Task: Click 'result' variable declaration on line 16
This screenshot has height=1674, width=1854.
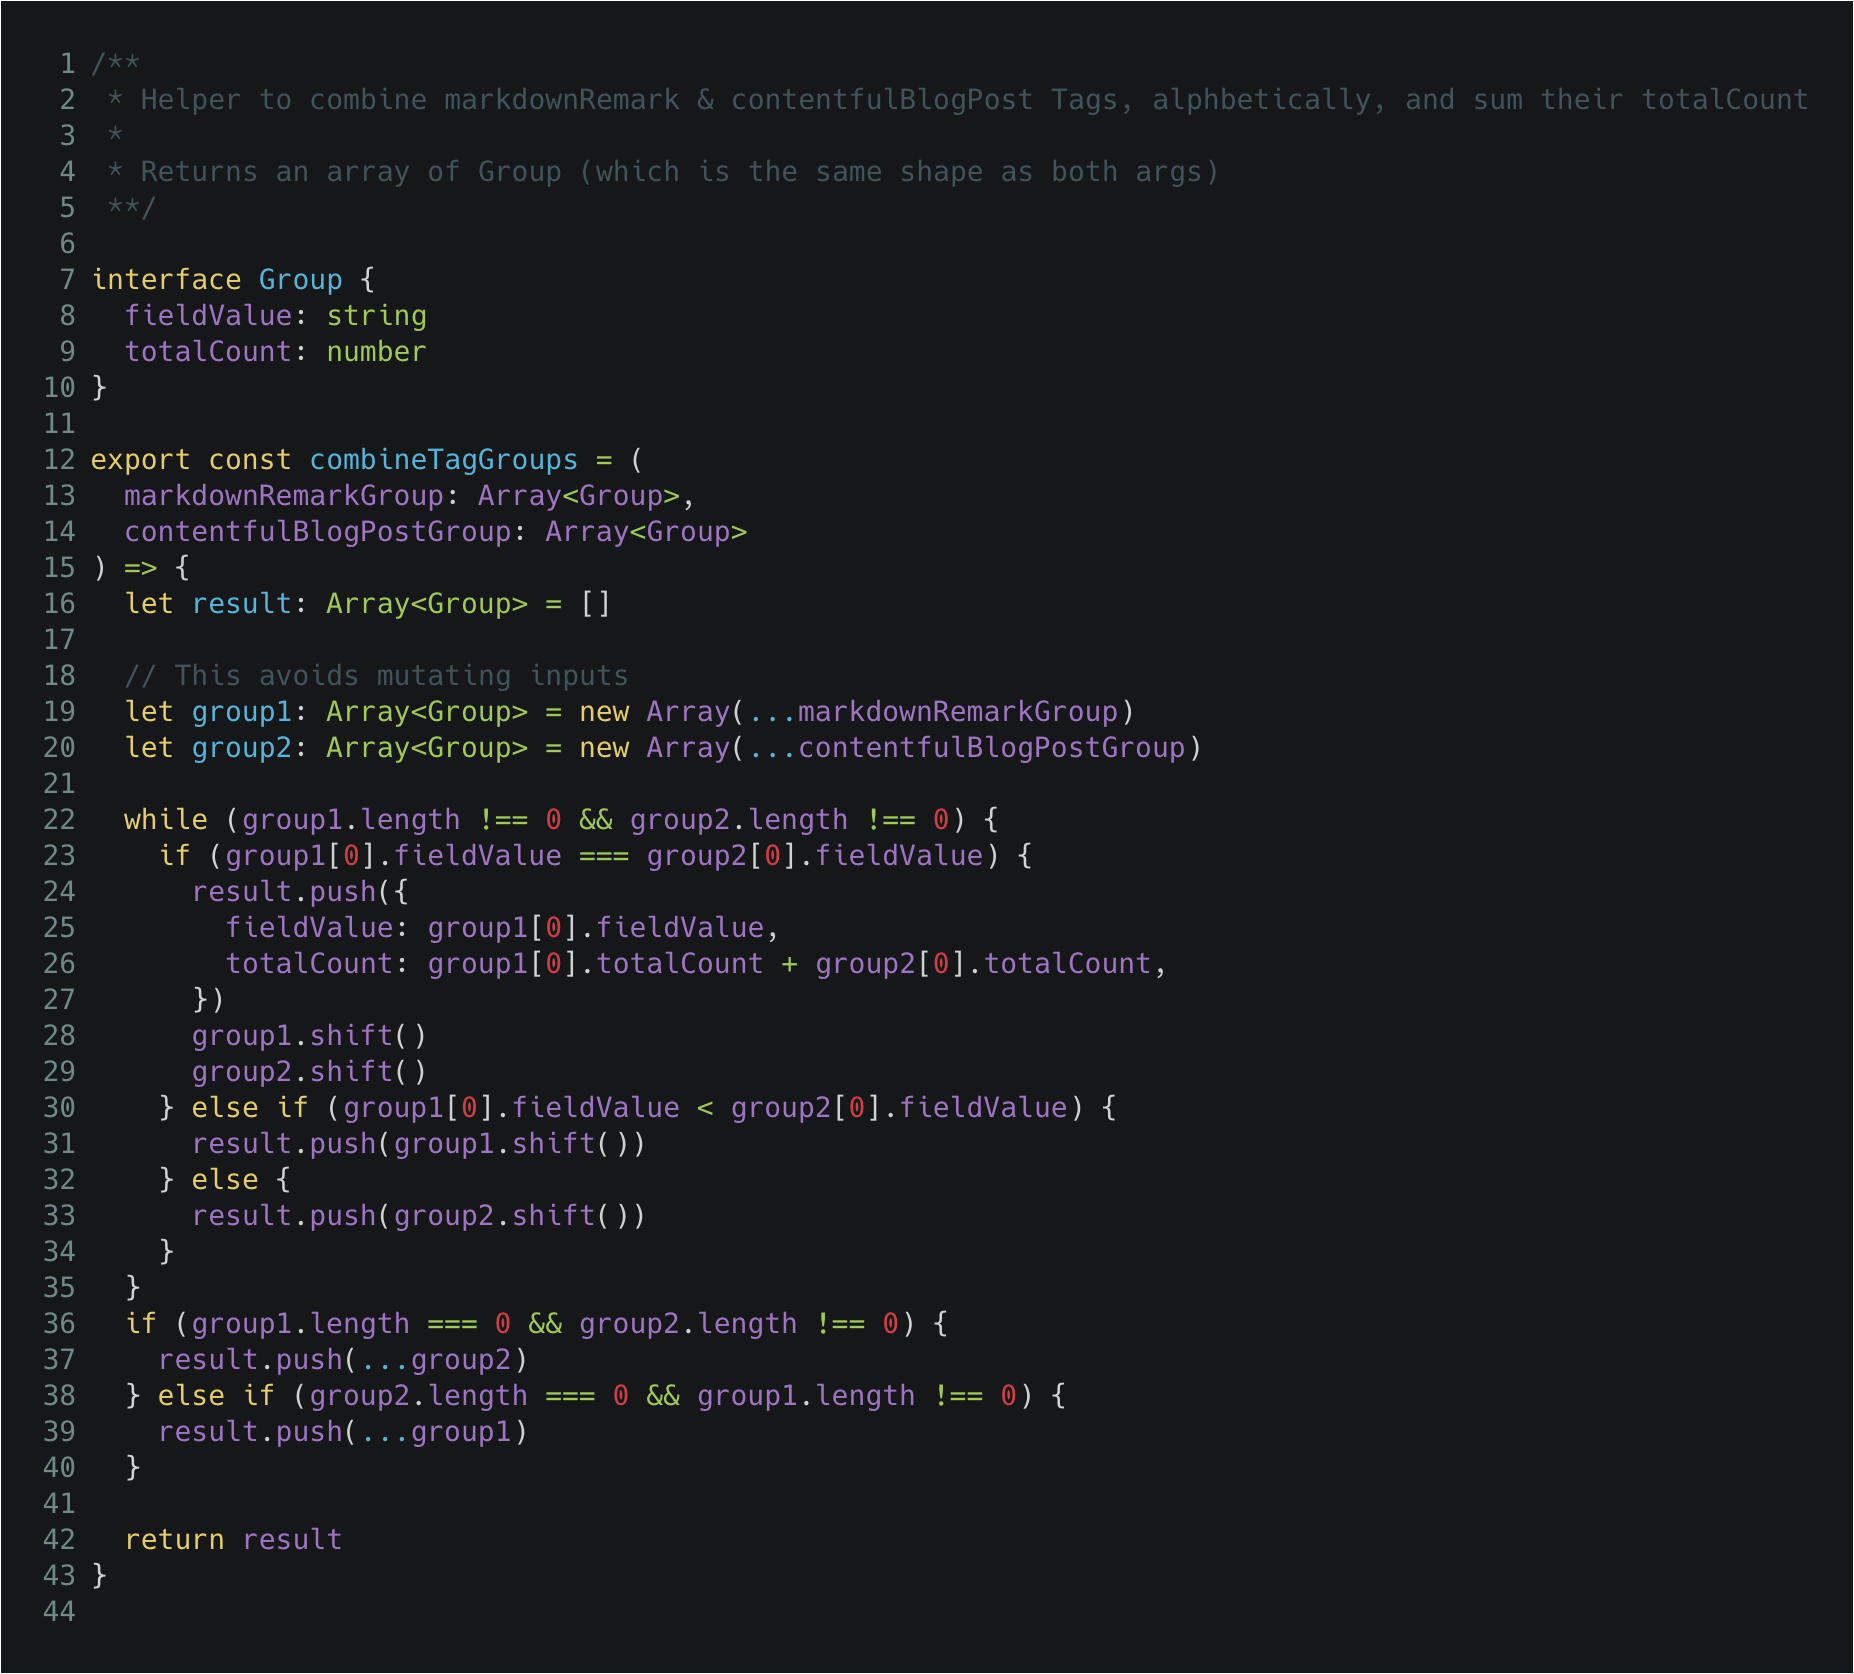Action: click(x=242, y=604)
